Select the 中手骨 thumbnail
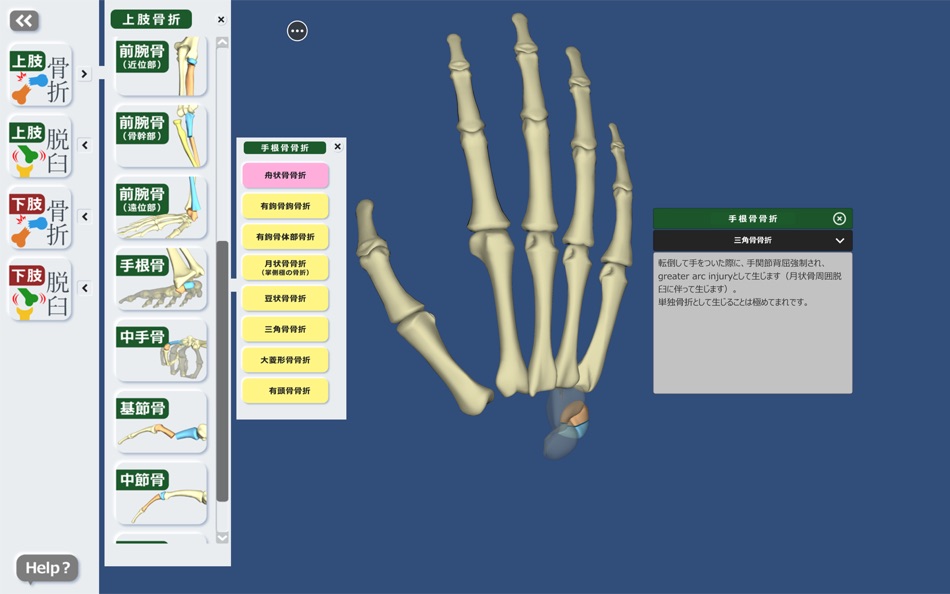The width and height of the screenshot is (950, 594). pyautogui.click(x=160, y=348)
